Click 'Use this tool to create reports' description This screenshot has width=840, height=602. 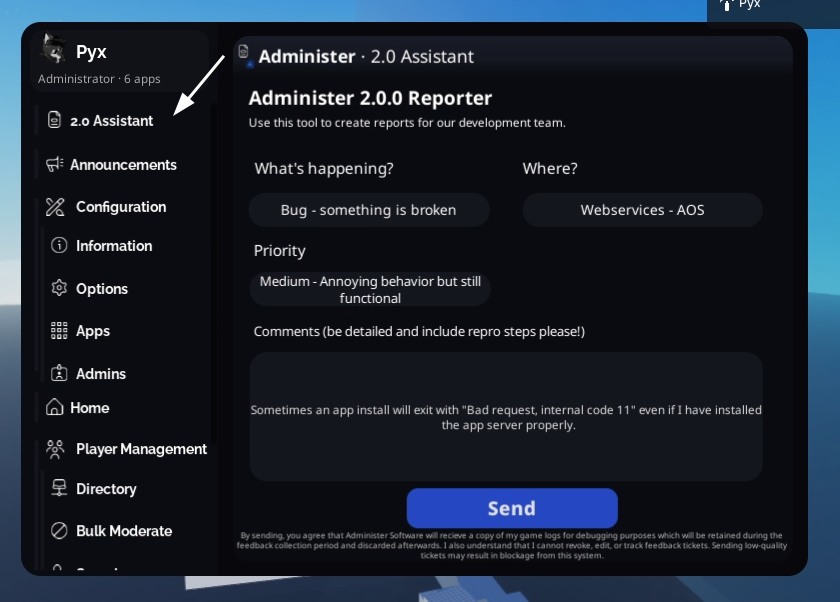coord(407,123)
